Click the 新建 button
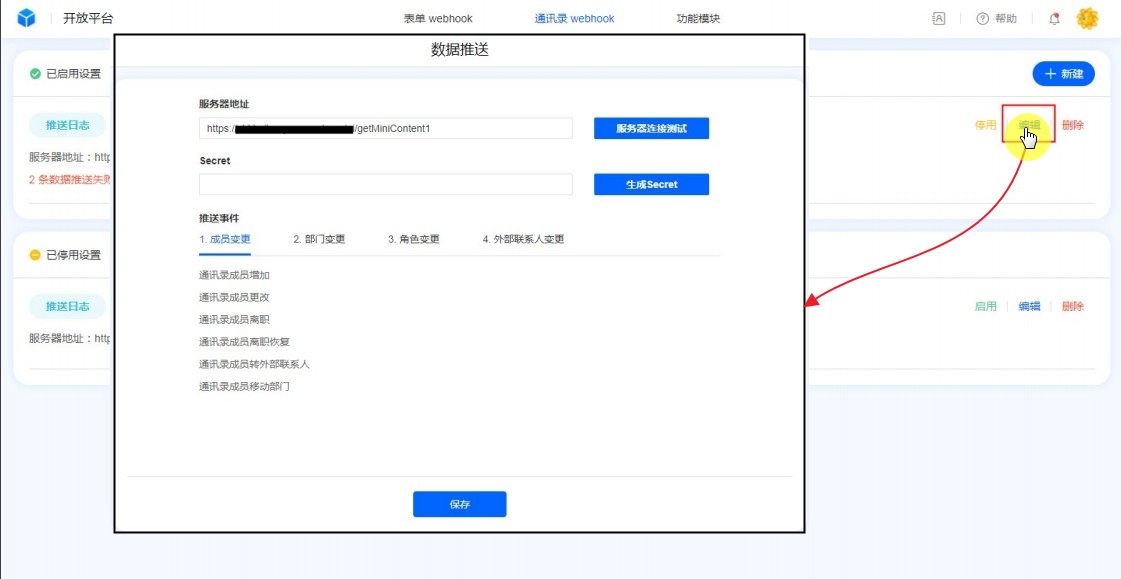Image resolution: width=1121 pixels, height=579 pixels. 1063,74
